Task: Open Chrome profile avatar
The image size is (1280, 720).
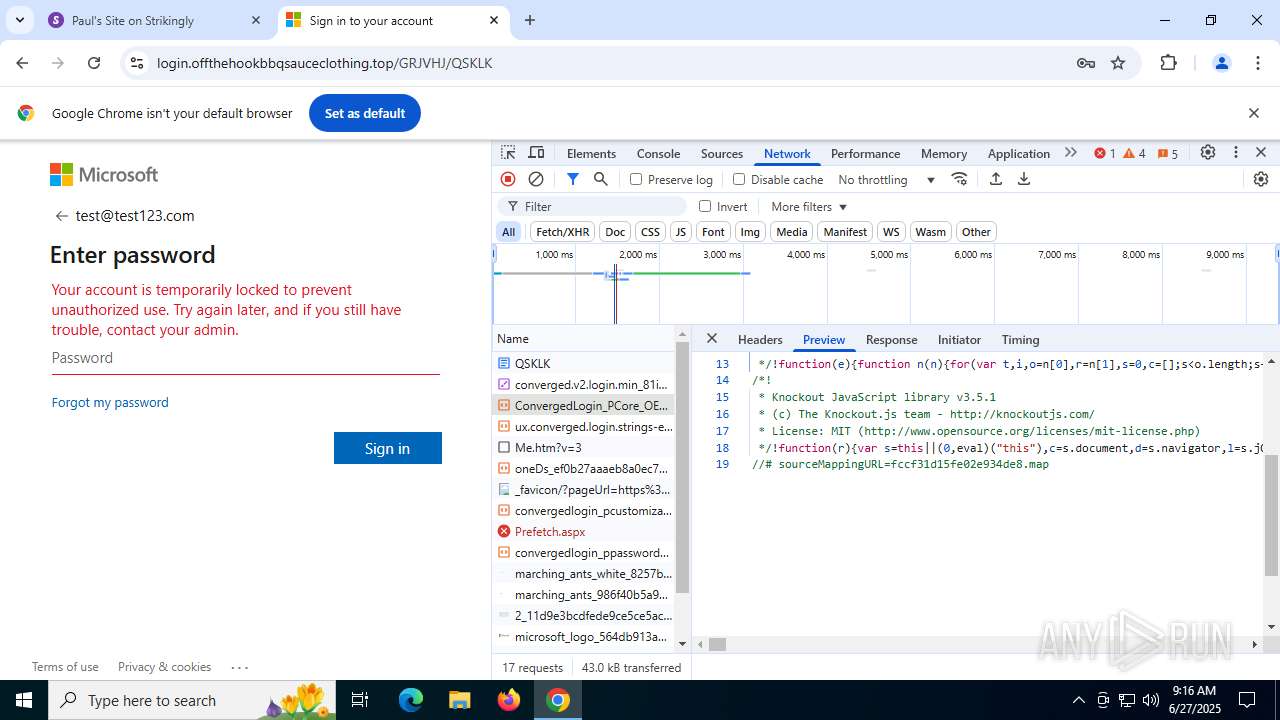Action: coord(1221,63)
